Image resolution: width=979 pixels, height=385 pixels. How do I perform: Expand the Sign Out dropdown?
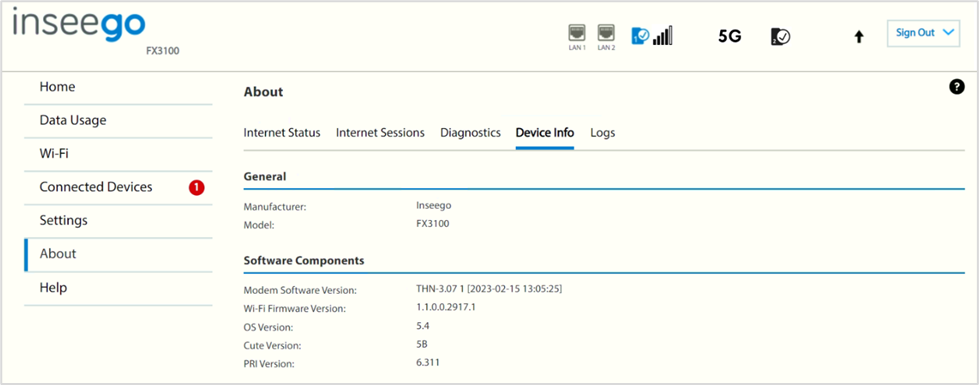point(923,33)
